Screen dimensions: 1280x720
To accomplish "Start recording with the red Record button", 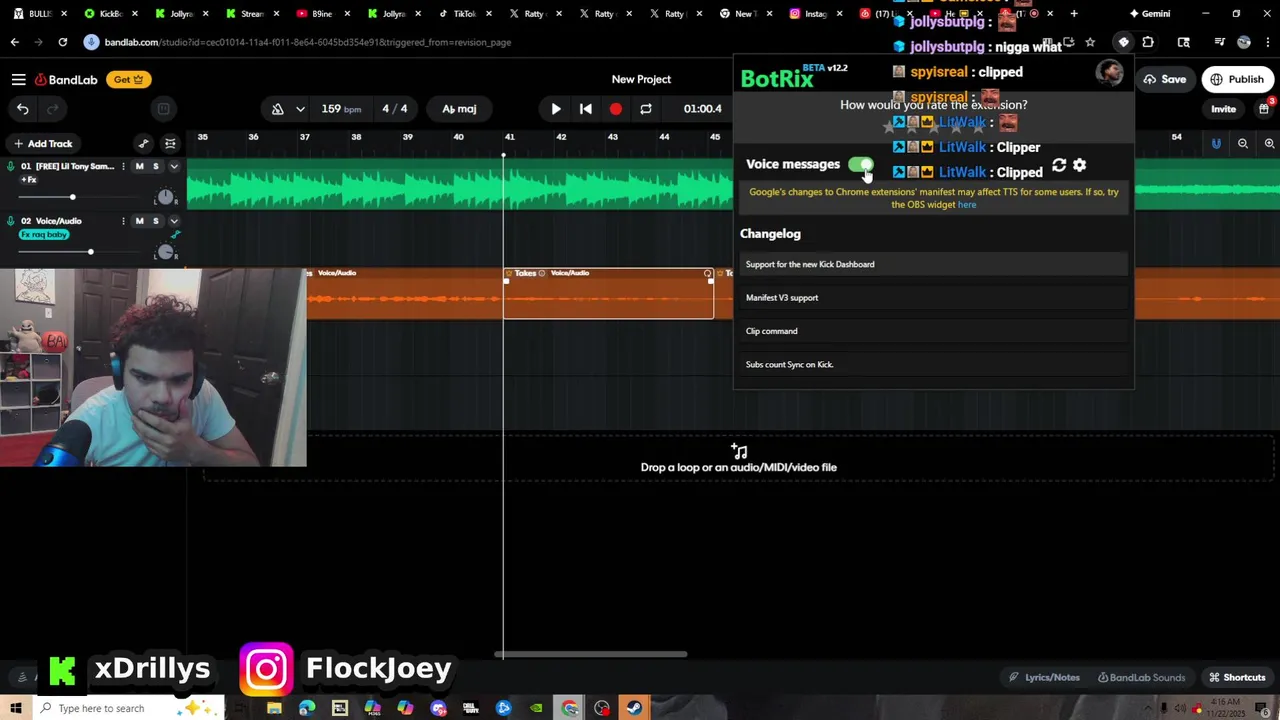I will [616, 109].
